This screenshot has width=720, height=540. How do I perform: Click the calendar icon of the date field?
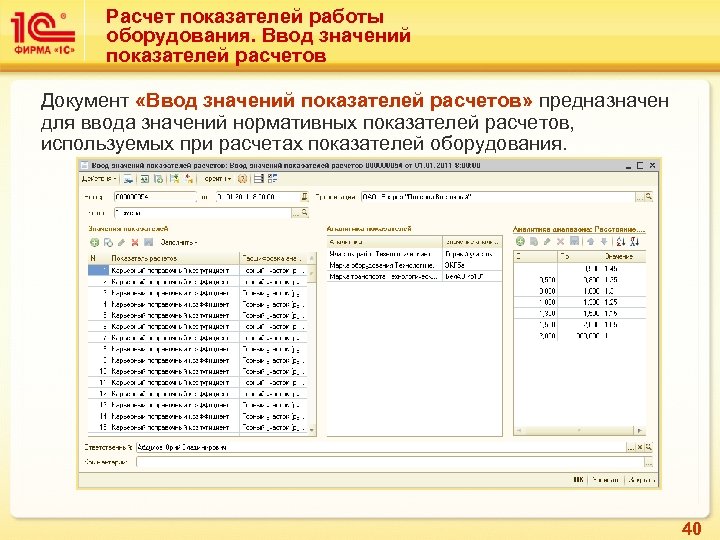304,197
